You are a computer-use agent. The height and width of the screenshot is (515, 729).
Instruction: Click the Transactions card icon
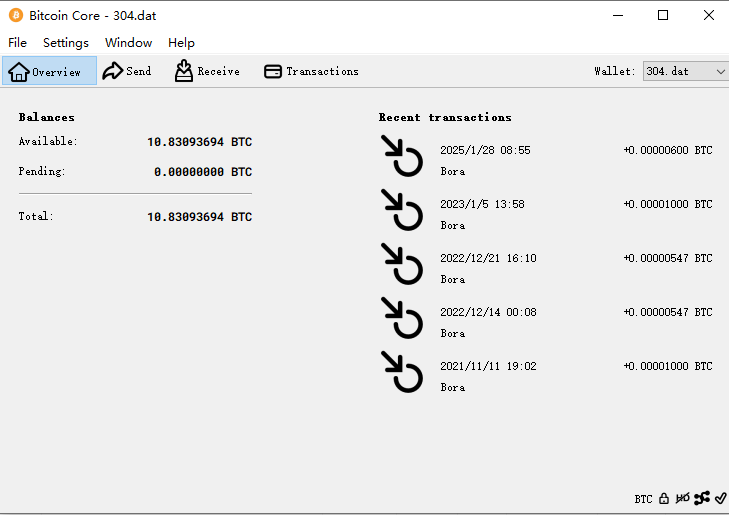(272, 71)
